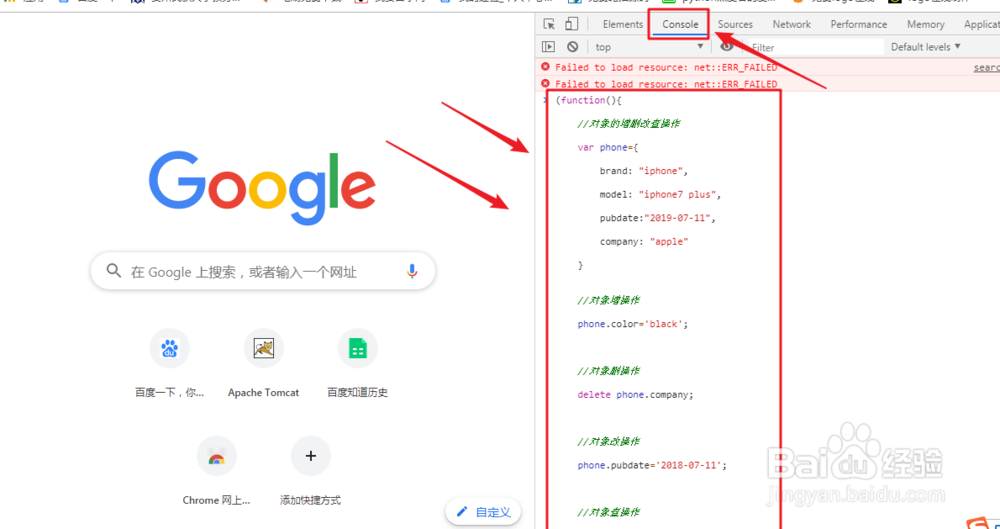Click the live expression eye icon
The width and height of the screenshot is (1000, 529).
[726, 47]
